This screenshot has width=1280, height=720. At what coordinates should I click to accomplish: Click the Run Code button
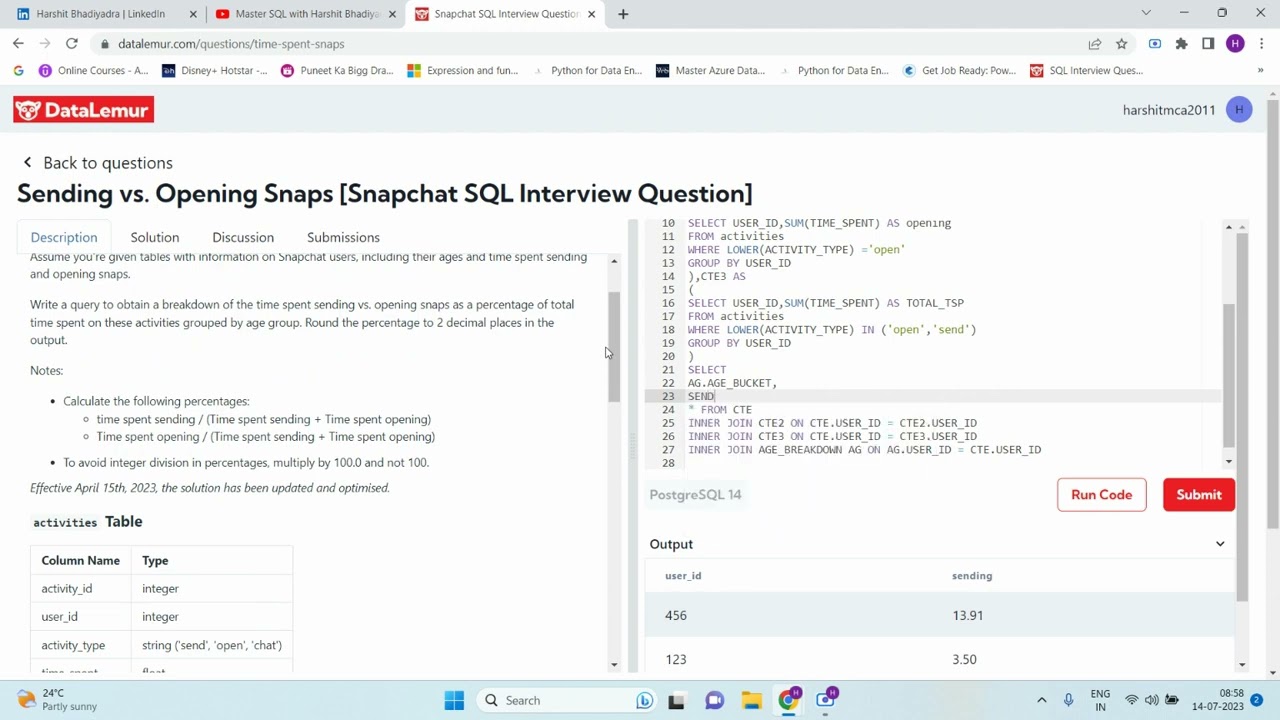coord(1101,495)
